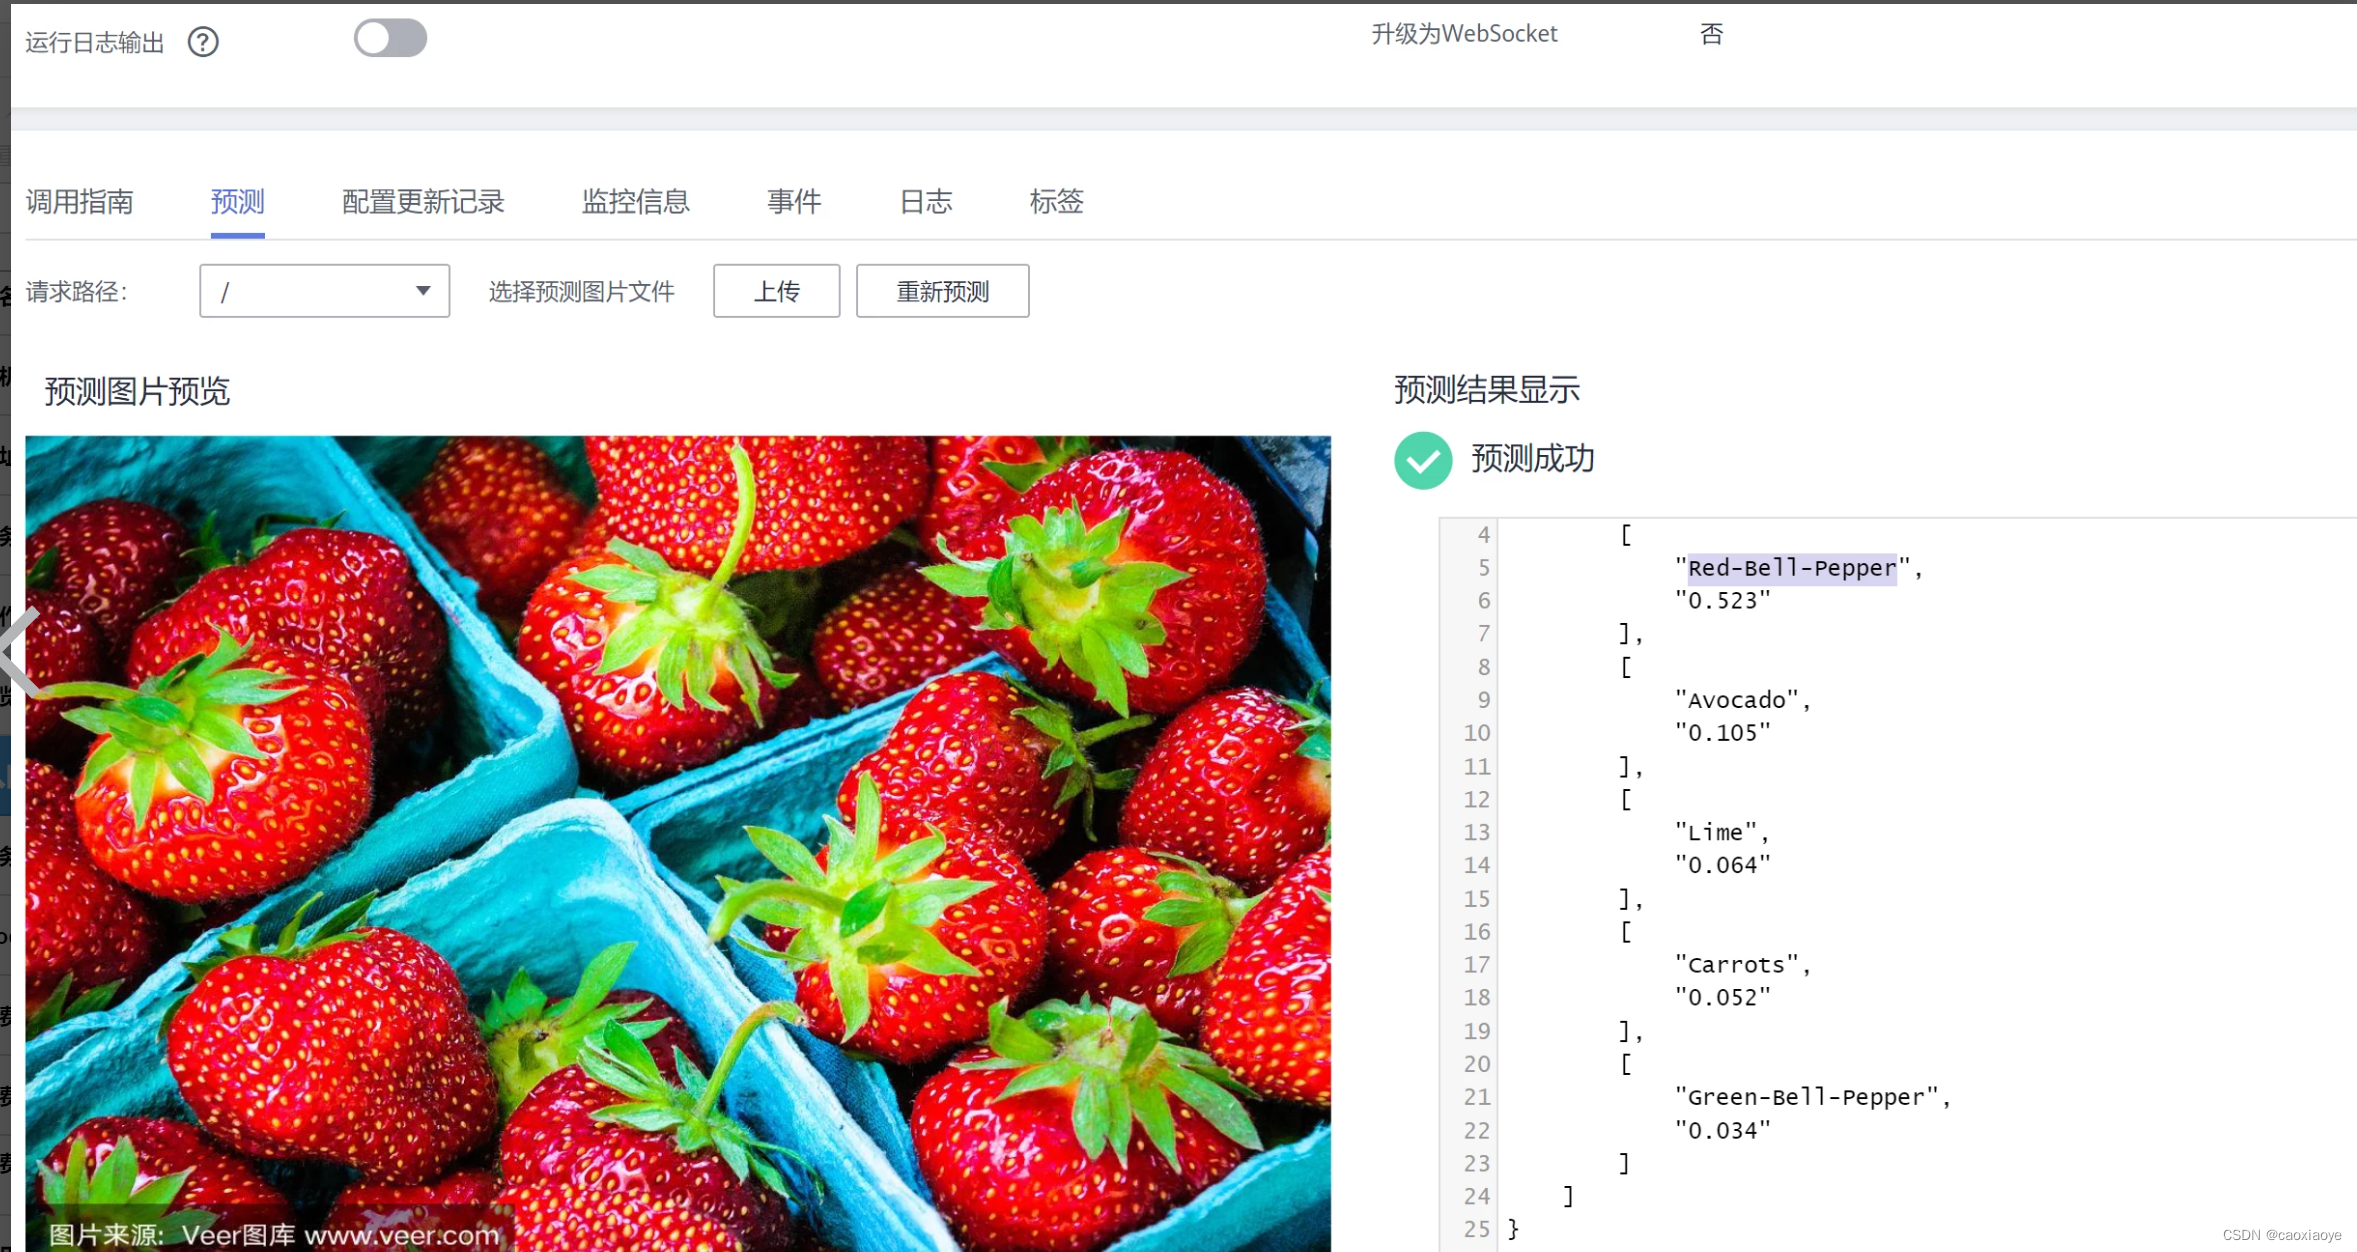Click the "0.034" score value
2357x1252 pixels.
point(1722,1131)
